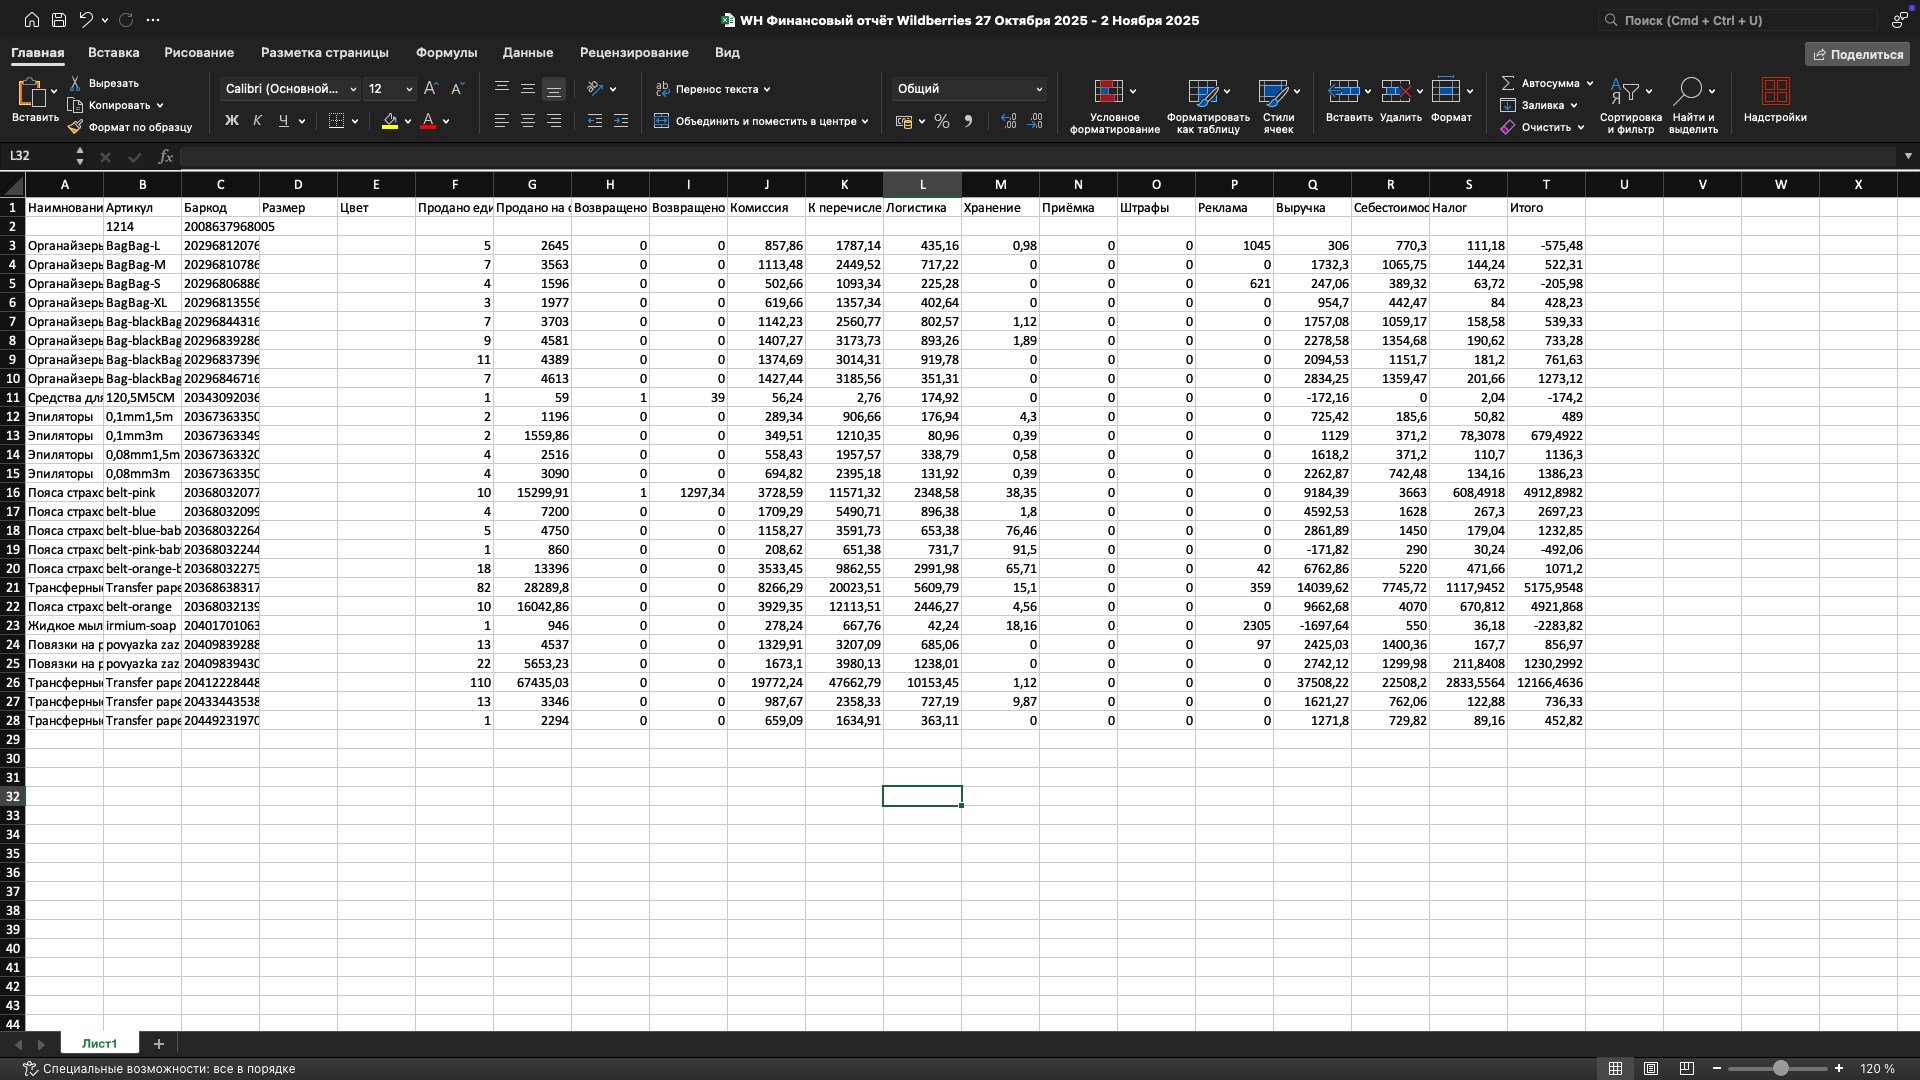Expand the number format Общий dropdown

(1039, 89)
